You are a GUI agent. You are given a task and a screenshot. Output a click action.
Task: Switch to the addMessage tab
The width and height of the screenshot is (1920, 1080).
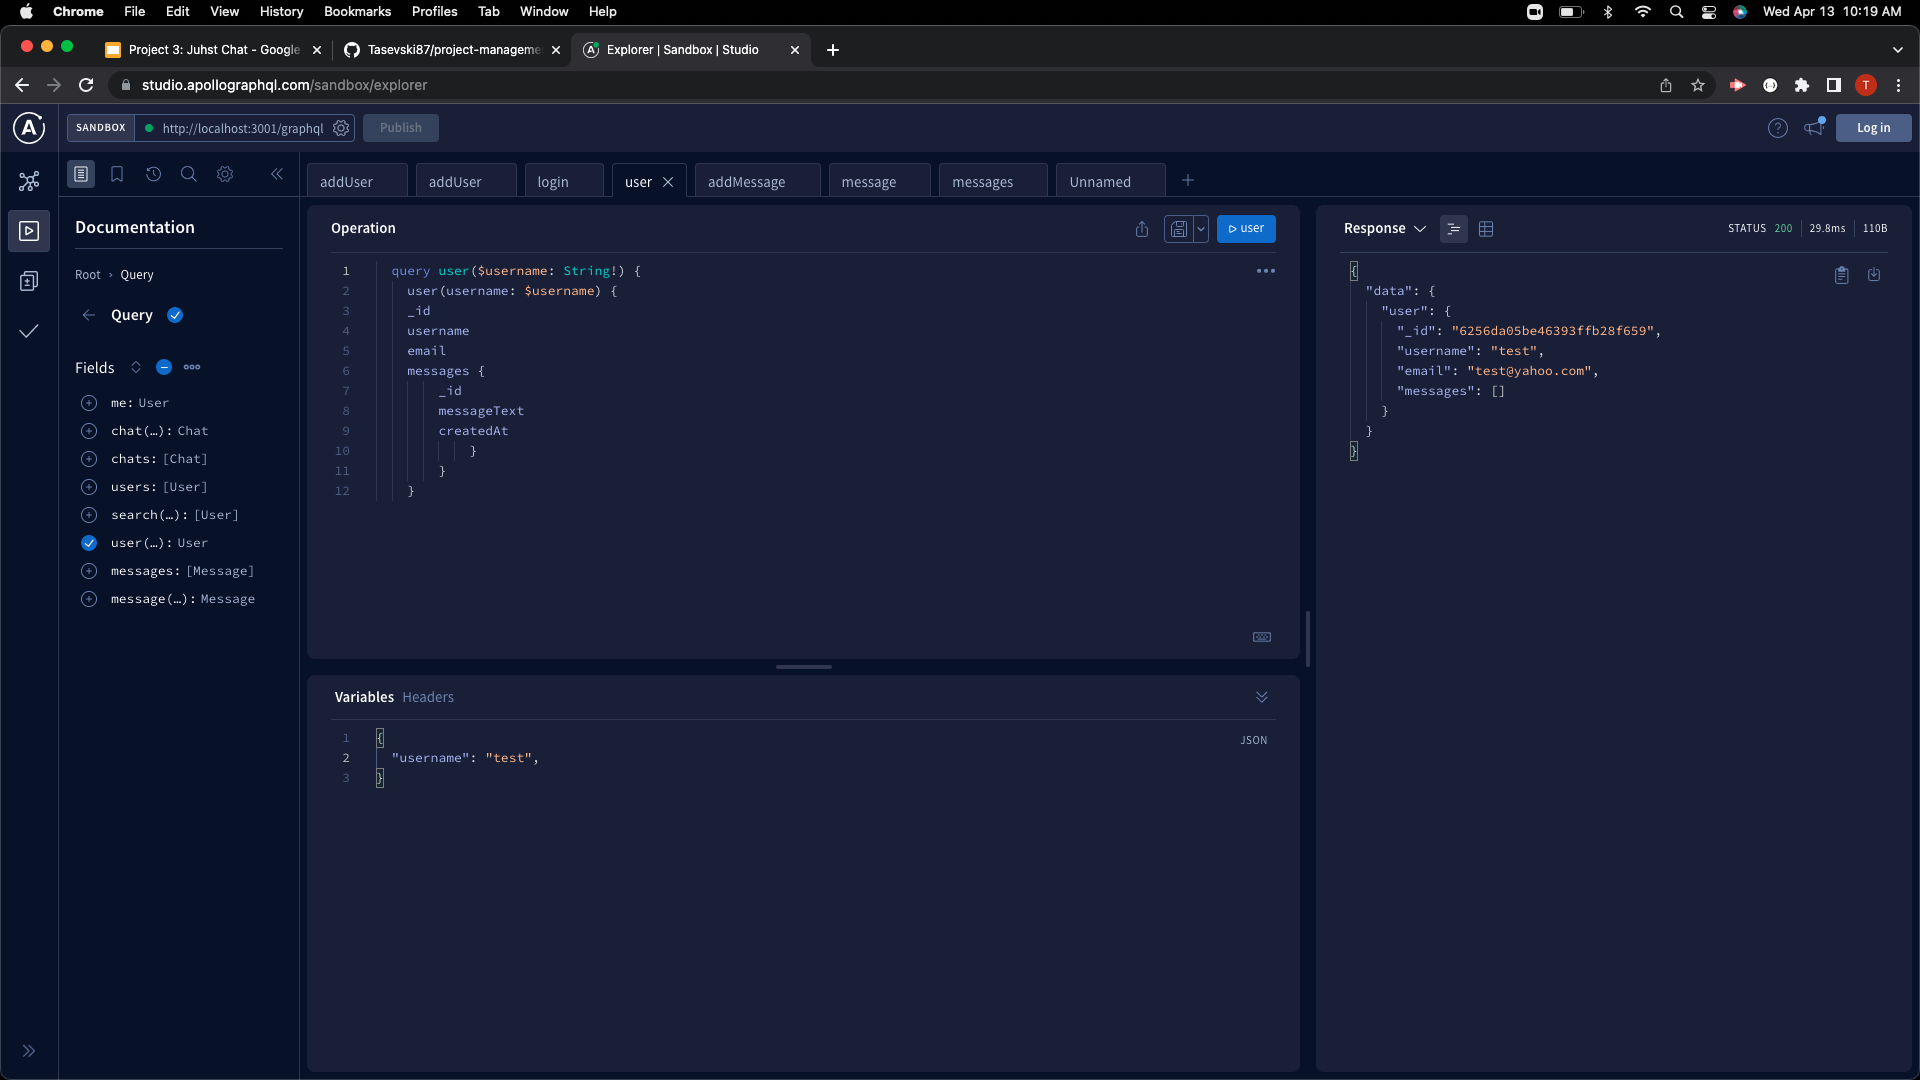tap(746, 181)
